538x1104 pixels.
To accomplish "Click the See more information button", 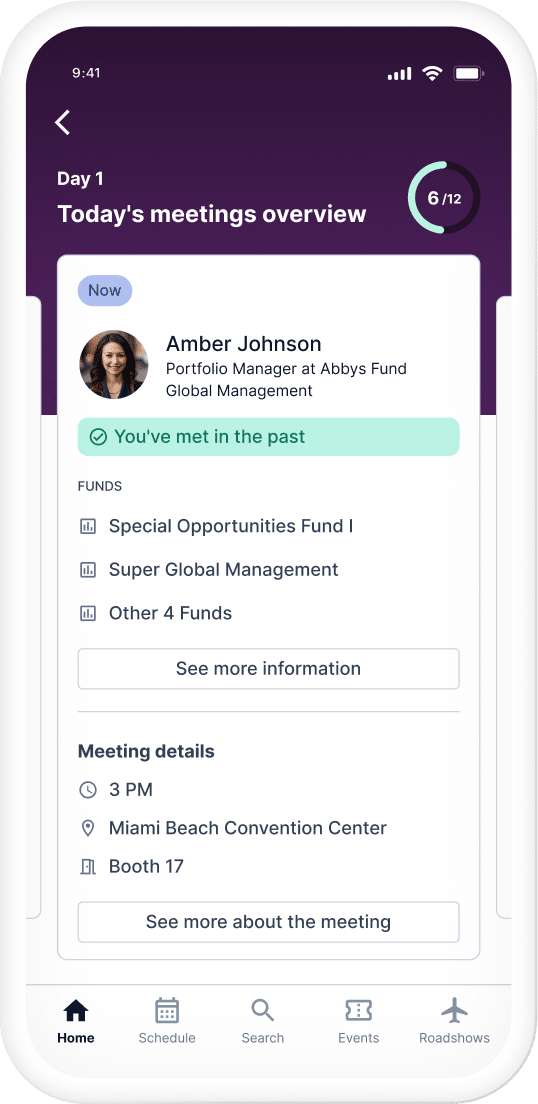I will [268, 668].
